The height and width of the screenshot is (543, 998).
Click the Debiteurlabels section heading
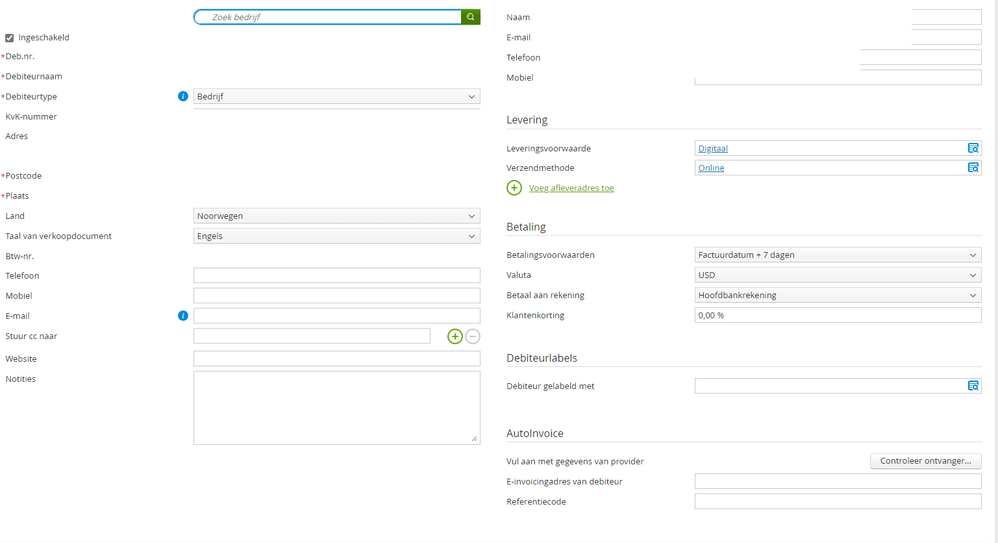point(542,358)
